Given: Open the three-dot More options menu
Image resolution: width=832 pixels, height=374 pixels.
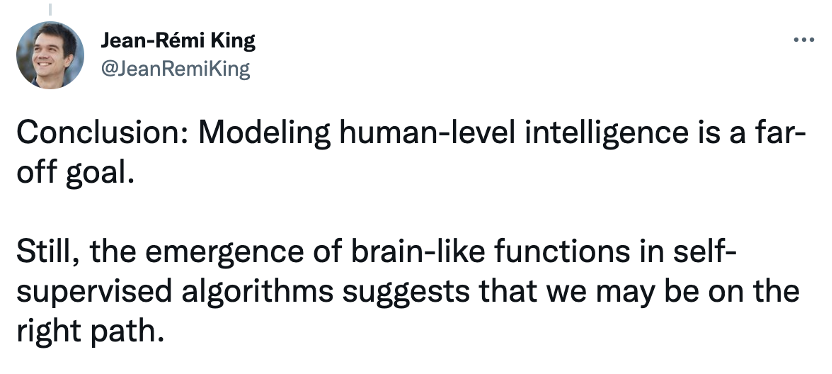Looking at the screenshot, I should point(803,40).
